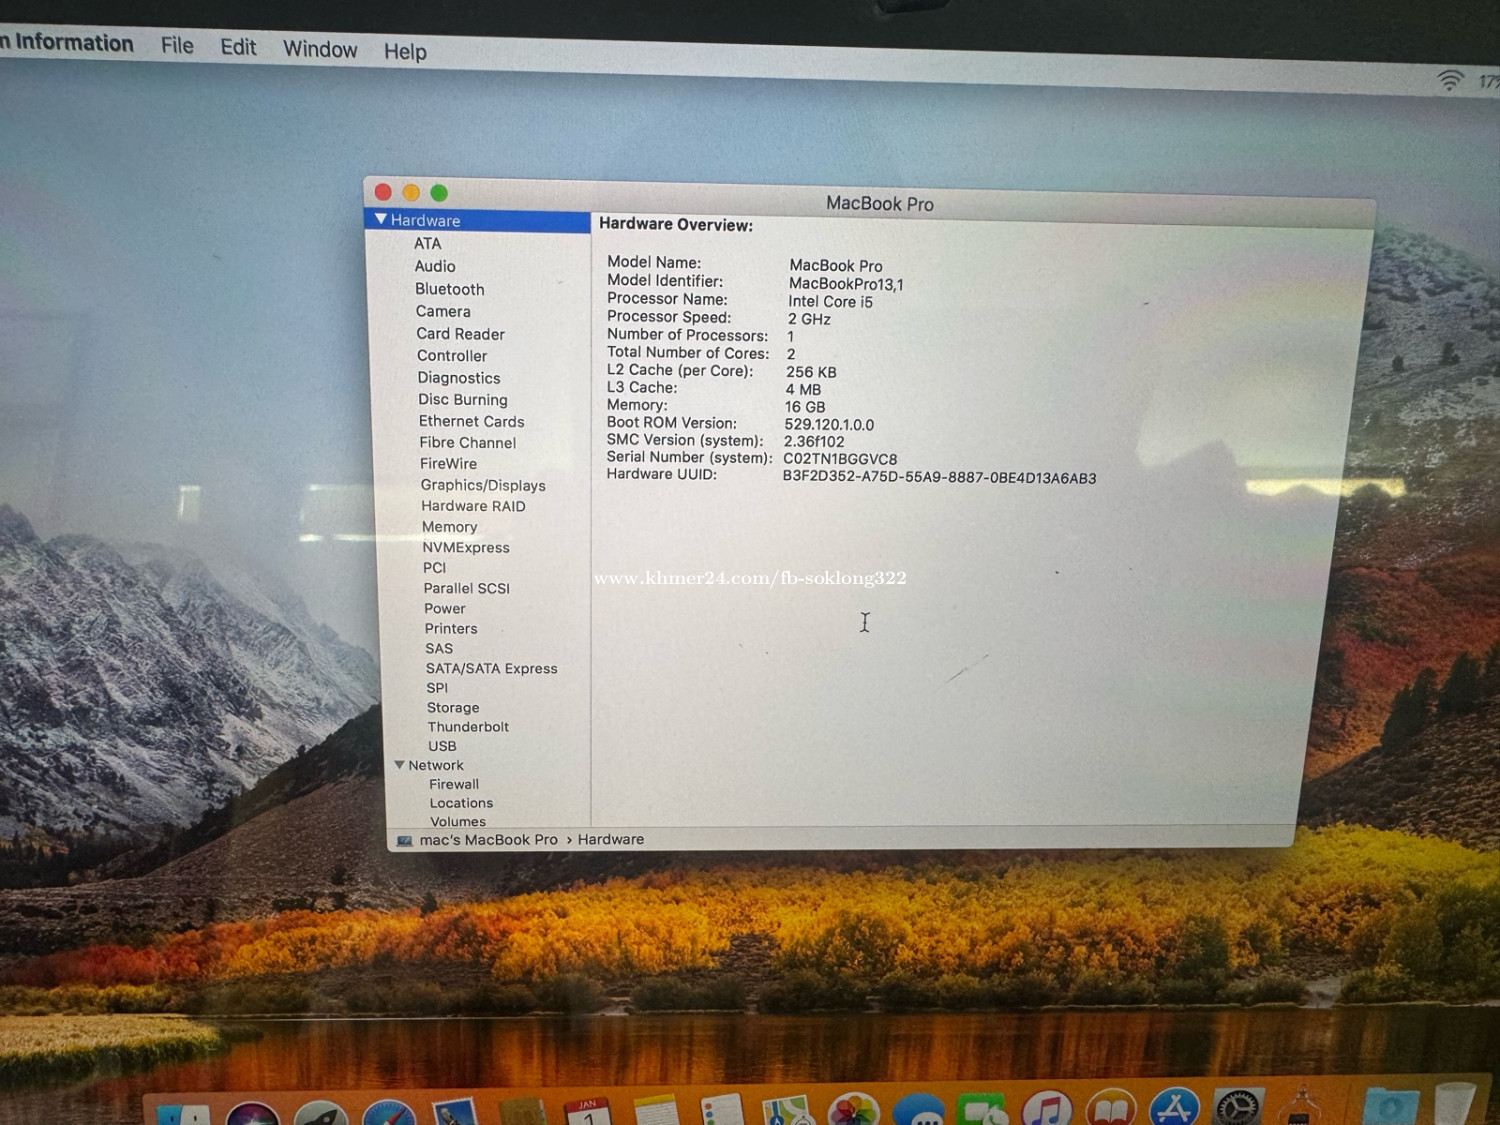Open App Store icon in Dock
Viewport: 1500px width, 1125px height.
[1174, 1106]
